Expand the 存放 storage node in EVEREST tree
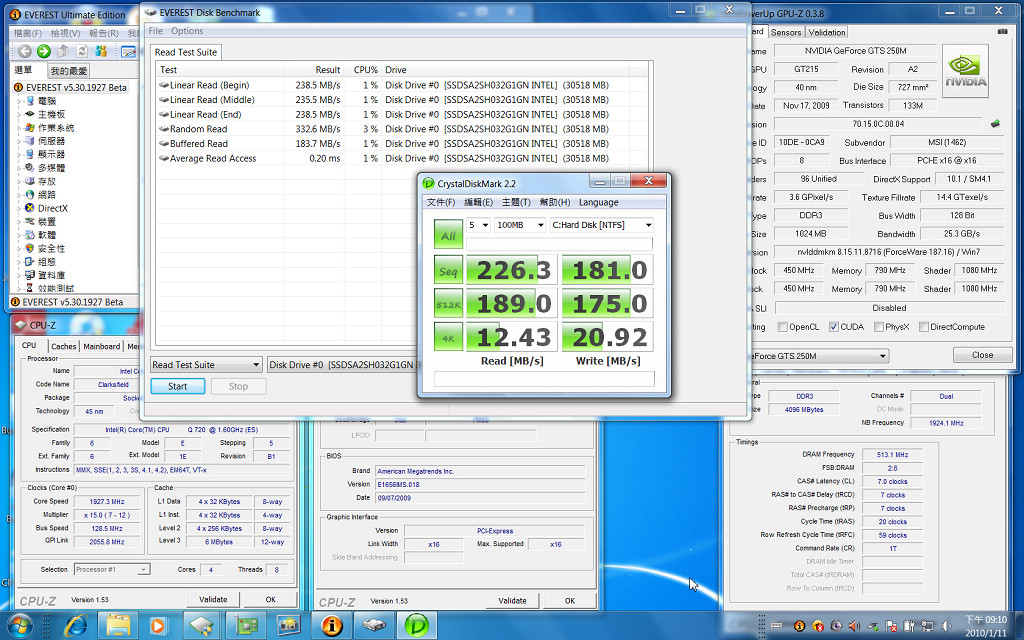 [x=20, y=182]
